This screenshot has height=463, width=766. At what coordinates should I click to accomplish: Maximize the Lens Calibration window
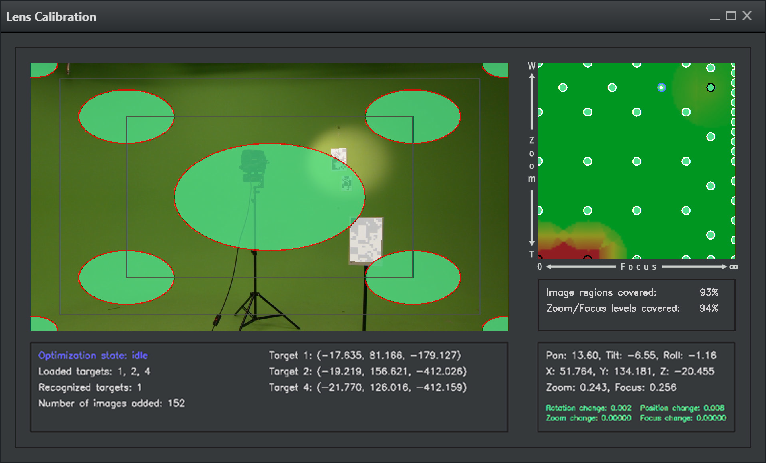coord(730,16)
